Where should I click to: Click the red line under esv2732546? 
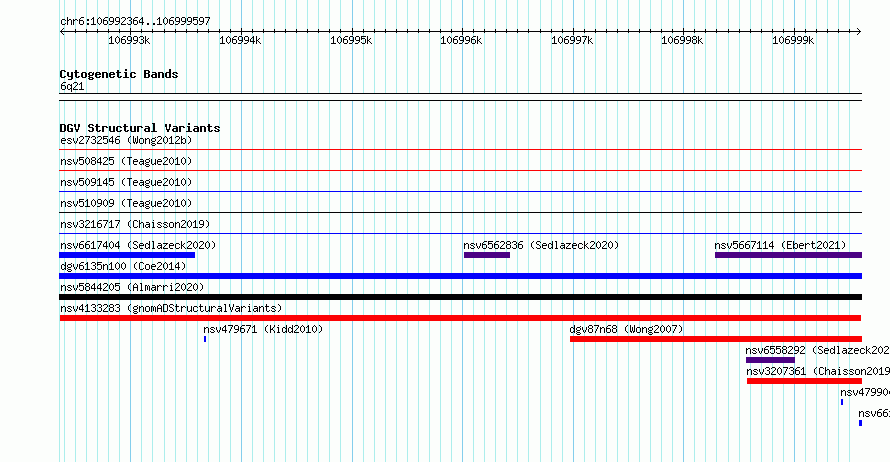coord(460,150)
